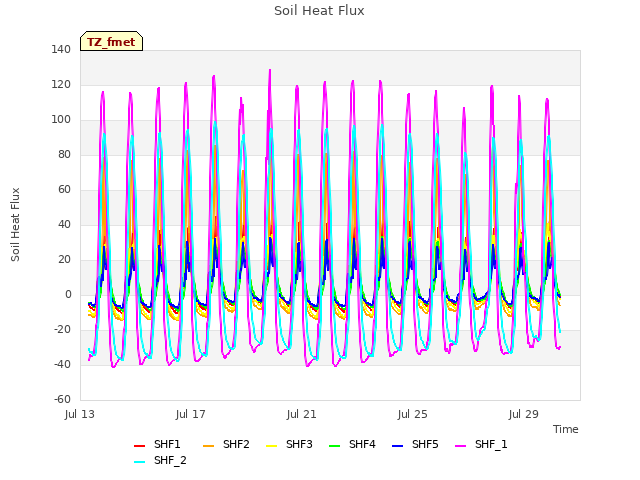Click the TZ_fmet label box
This screenshot has height=480, width=640.
111,41
